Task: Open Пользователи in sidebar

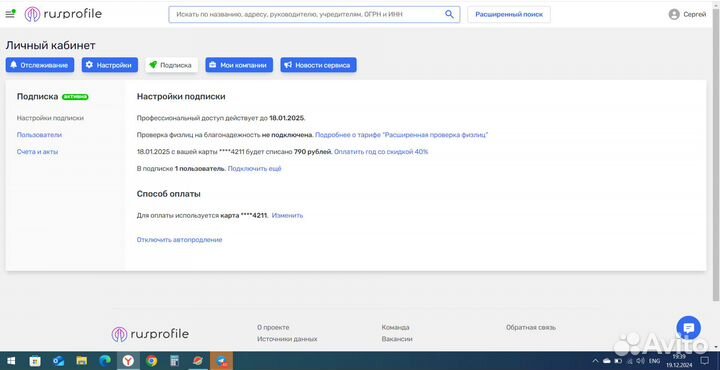Action: click(39, 135)
